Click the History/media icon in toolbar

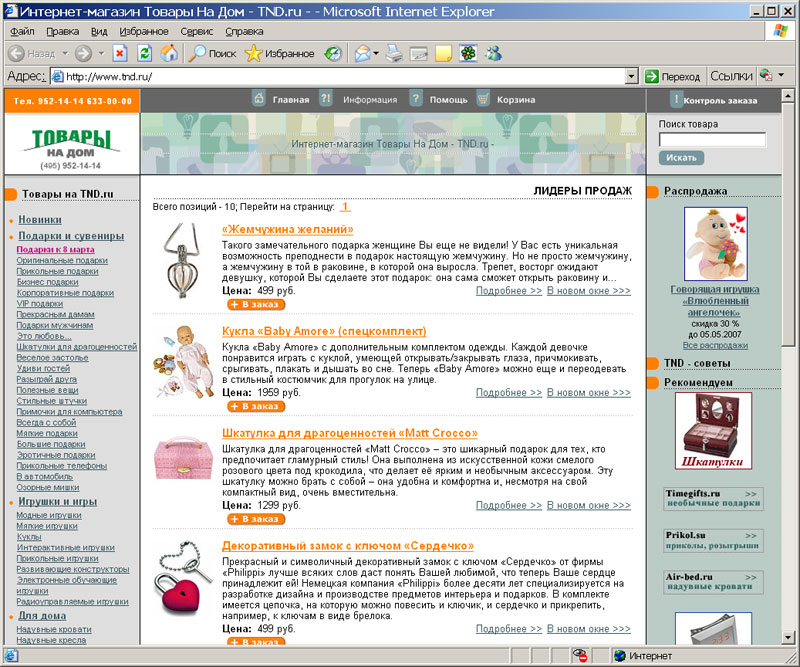pyautogui.click(x=333, y=53)
